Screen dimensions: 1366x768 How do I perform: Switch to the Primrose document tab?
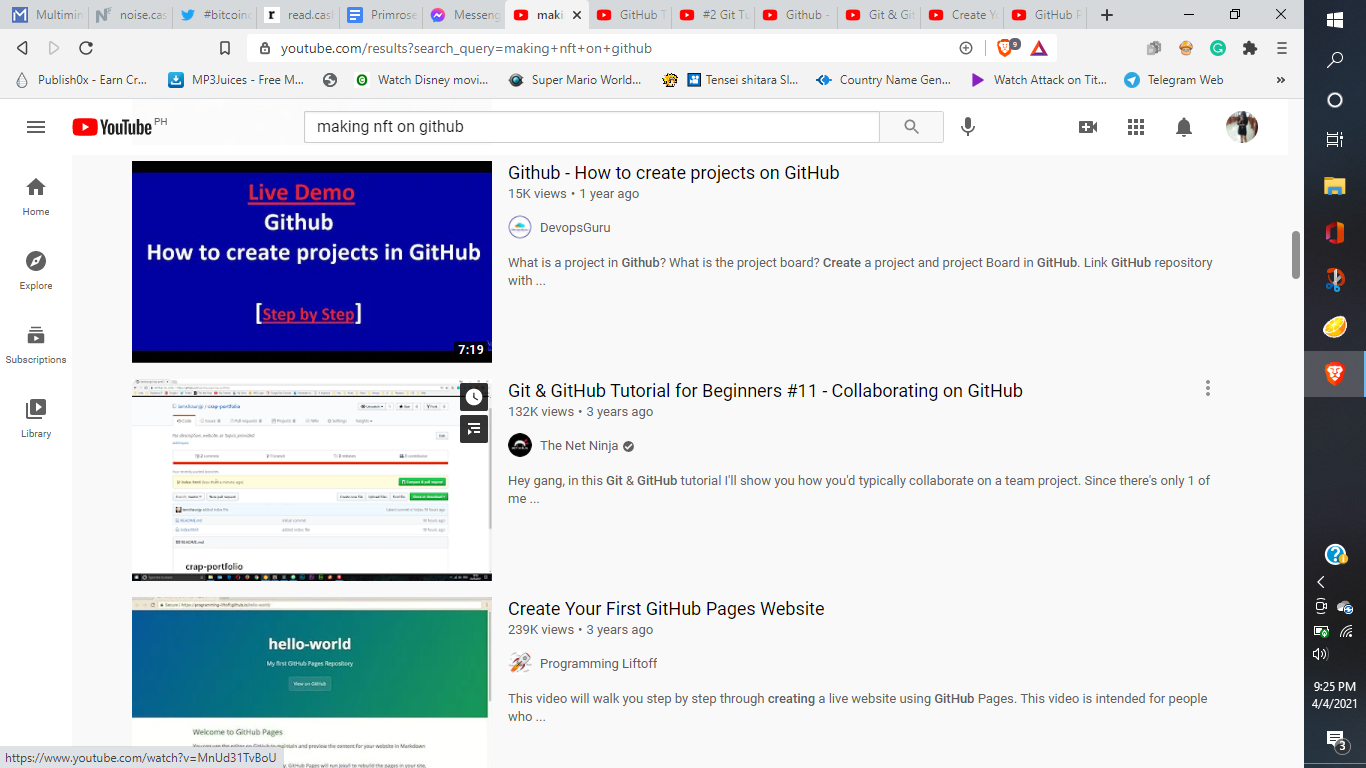point(380,15)
